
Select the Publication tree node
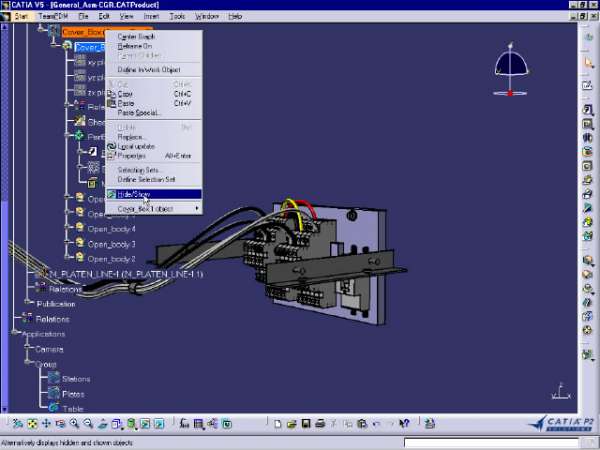[56, 304]
